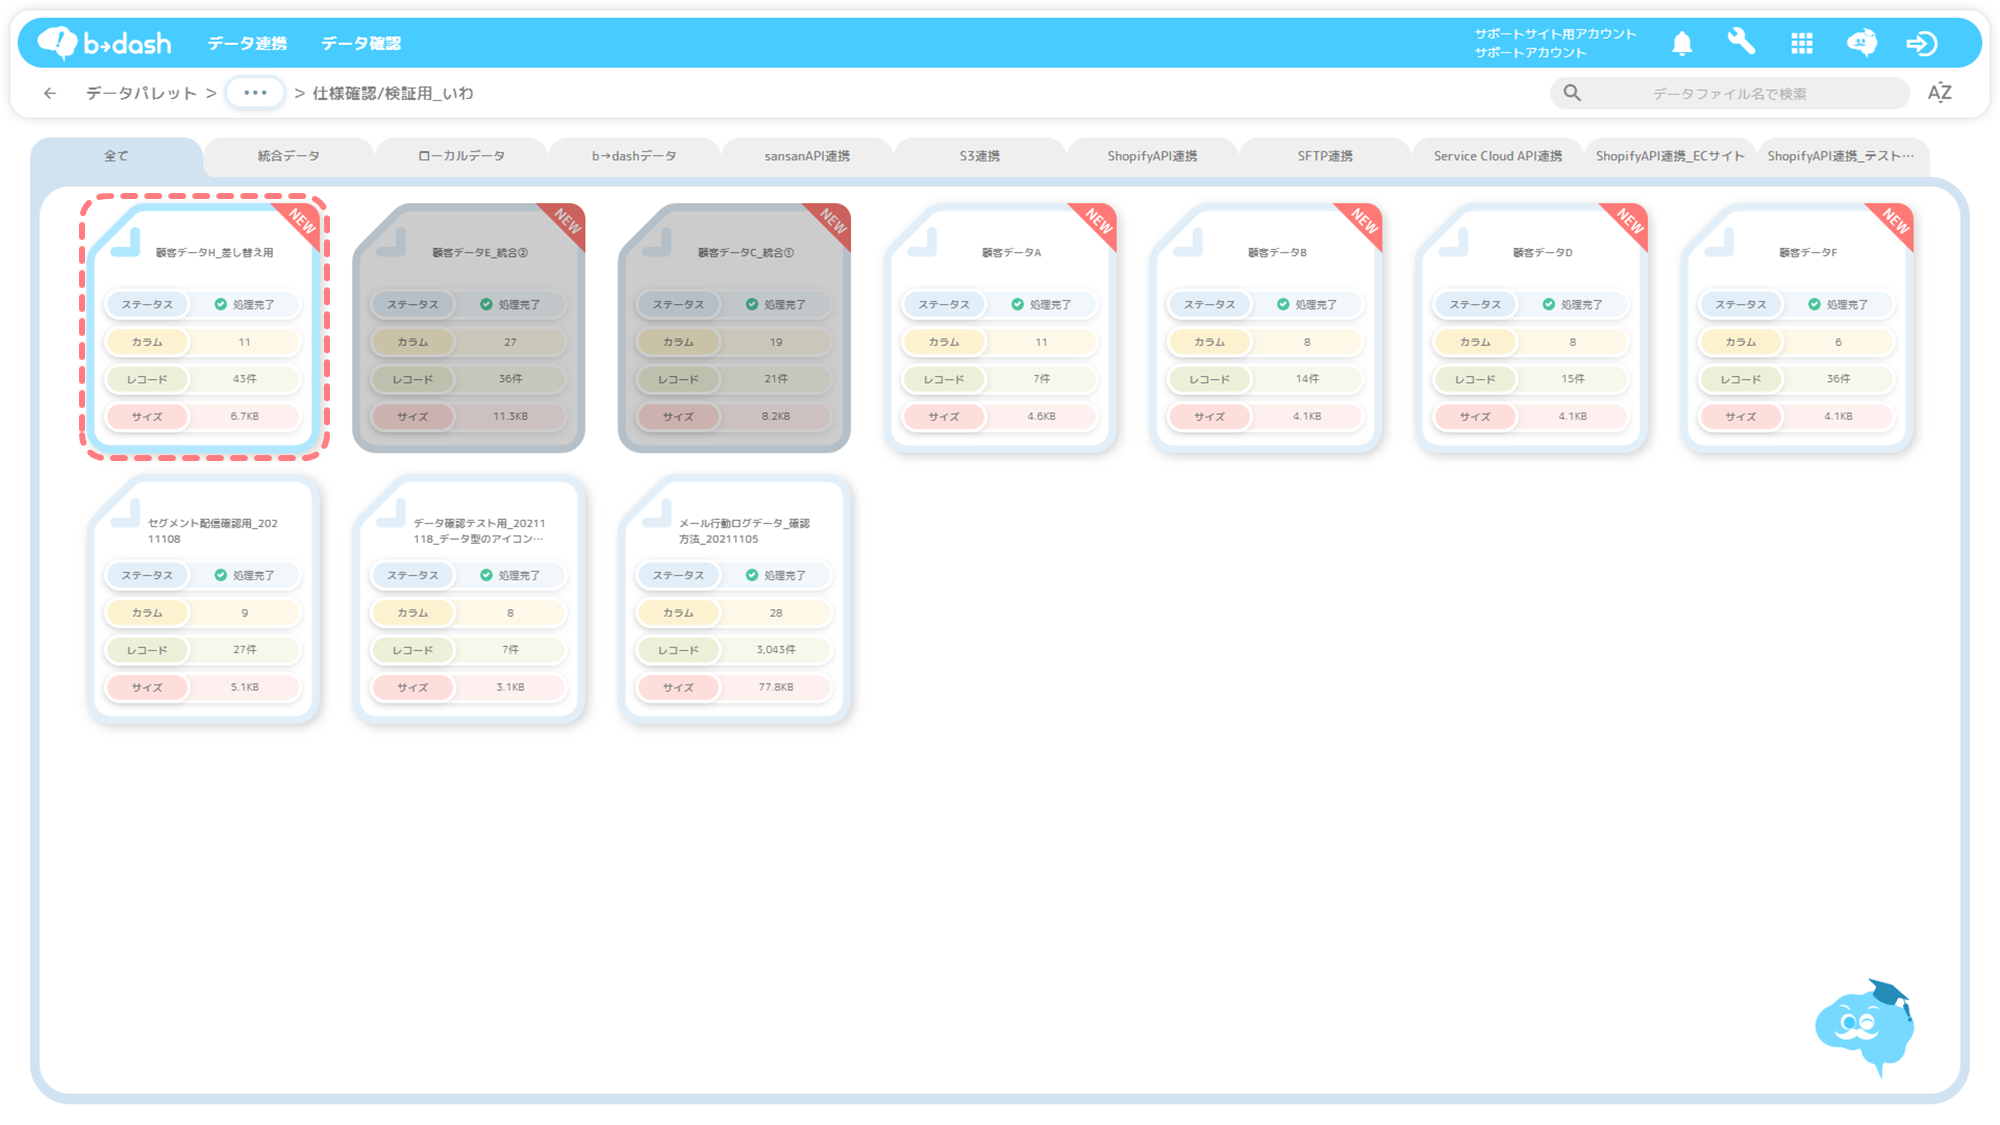Open the wrench settings icon

1741,42
